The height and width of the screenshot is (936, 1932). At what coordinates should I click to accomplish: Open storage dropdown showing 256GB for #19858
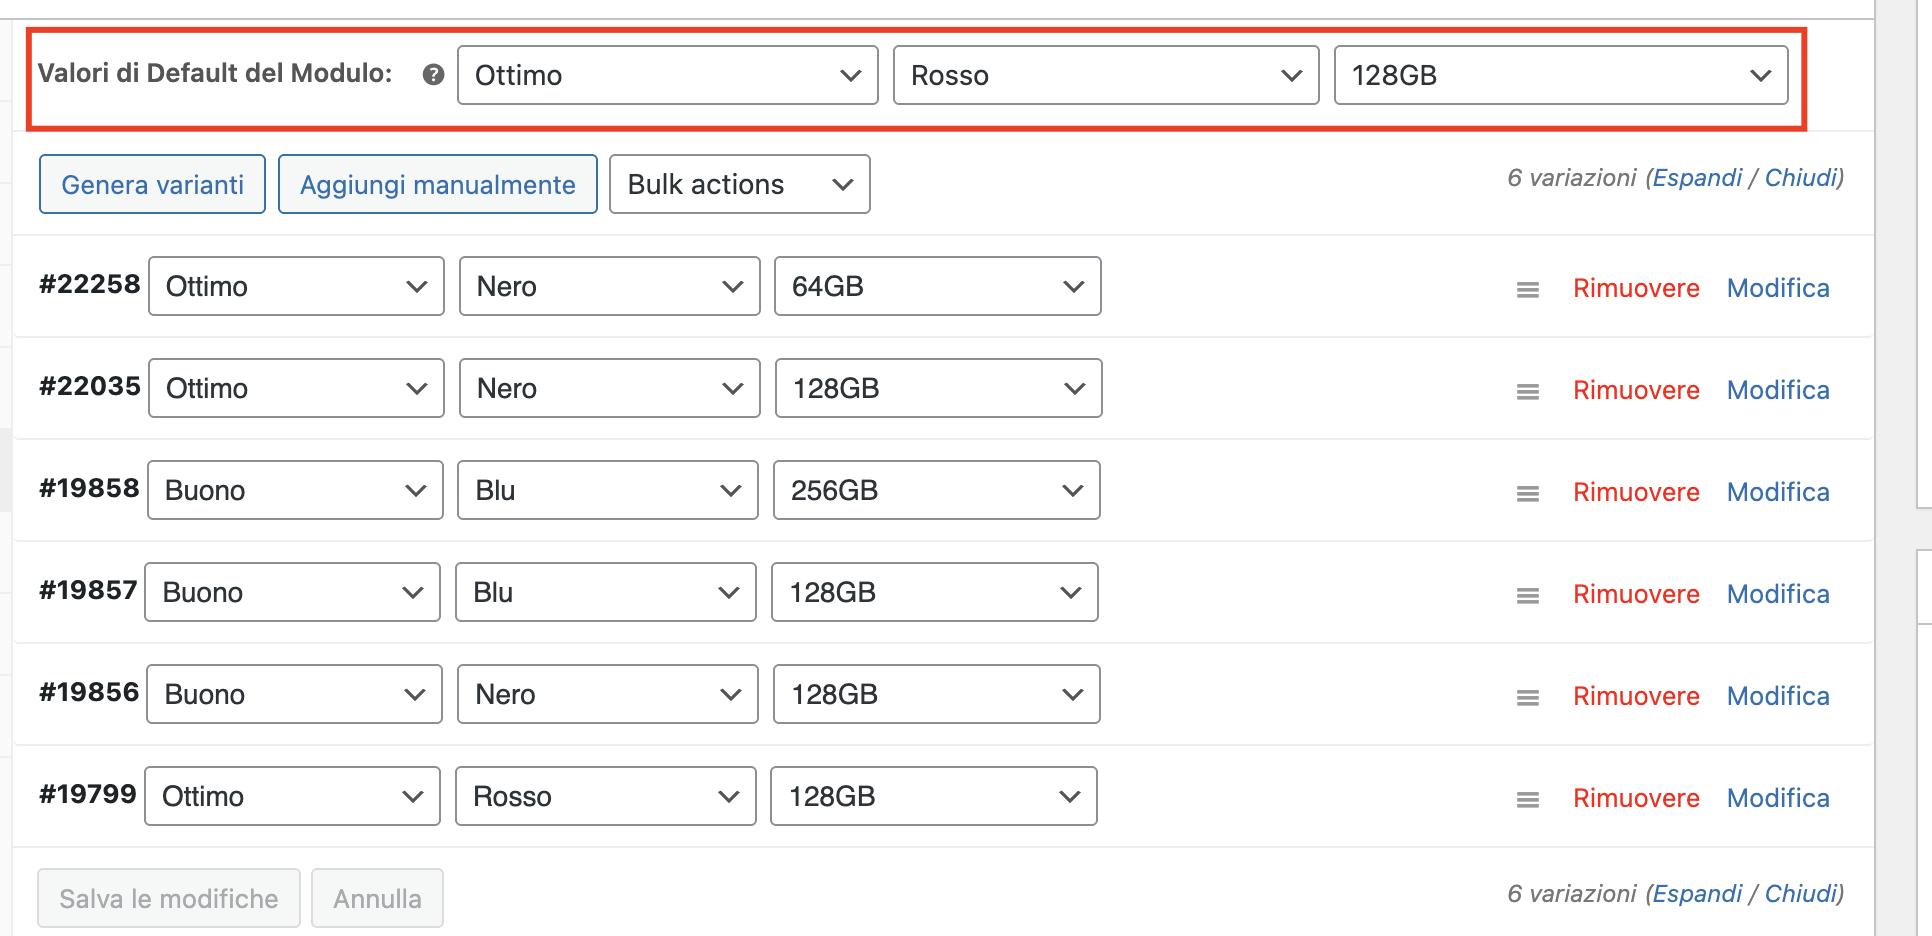pyautogui.click(x=937, y=490)
